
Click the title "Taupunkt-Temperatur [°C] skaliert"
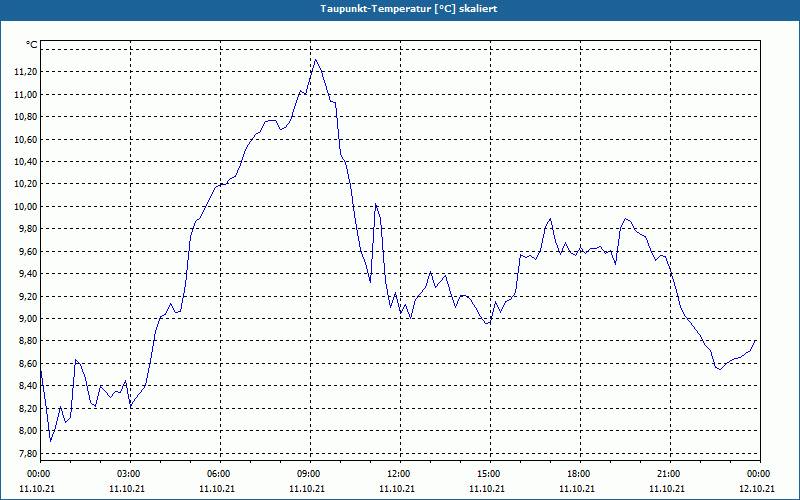pyautogui.click(x=409, y=9)
